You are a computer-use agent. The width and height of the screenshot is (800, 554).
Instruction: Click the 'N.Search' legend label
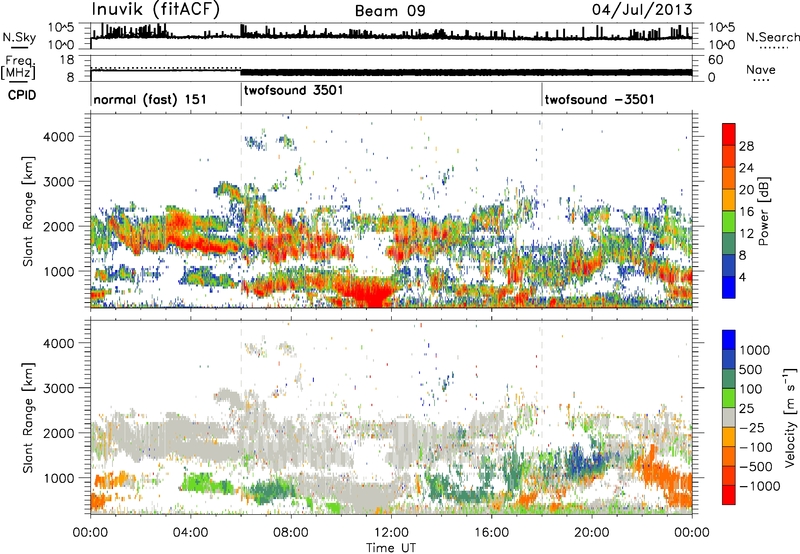point(772,37)
